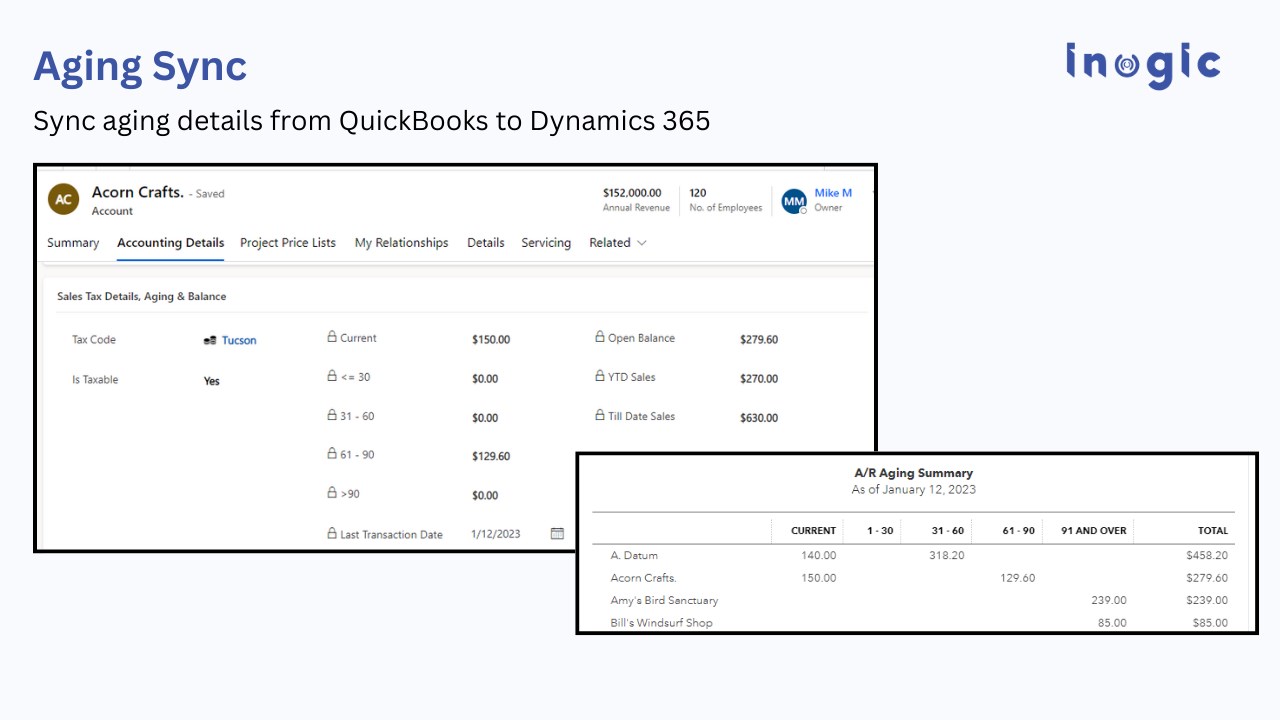Click the 61 - 90 column header in report
Image resolution: width=1280 pixels, height=720 pixels.
(1018, 531)
